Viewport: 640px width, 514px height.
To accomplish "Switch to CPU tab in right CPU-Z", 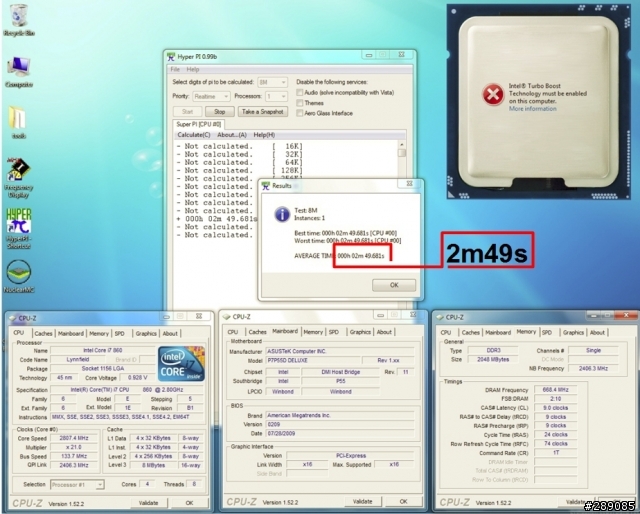I will tap(446, 333).
